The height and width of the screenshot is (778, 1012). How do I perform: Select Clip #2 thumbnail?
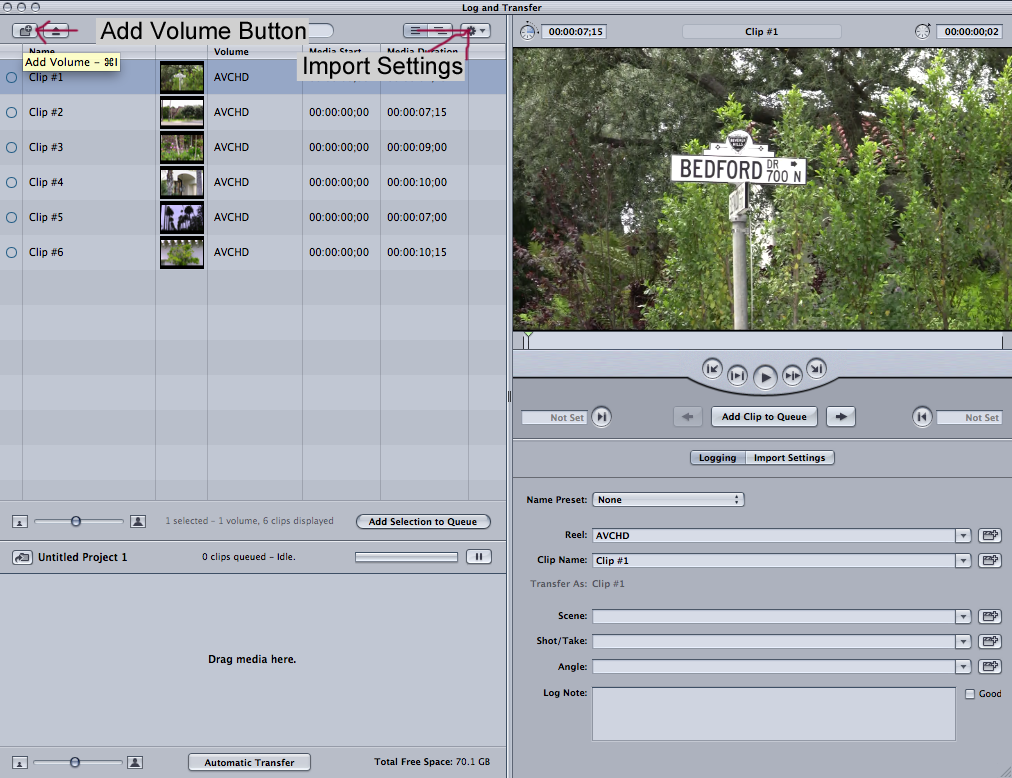(x=182, y=112)
